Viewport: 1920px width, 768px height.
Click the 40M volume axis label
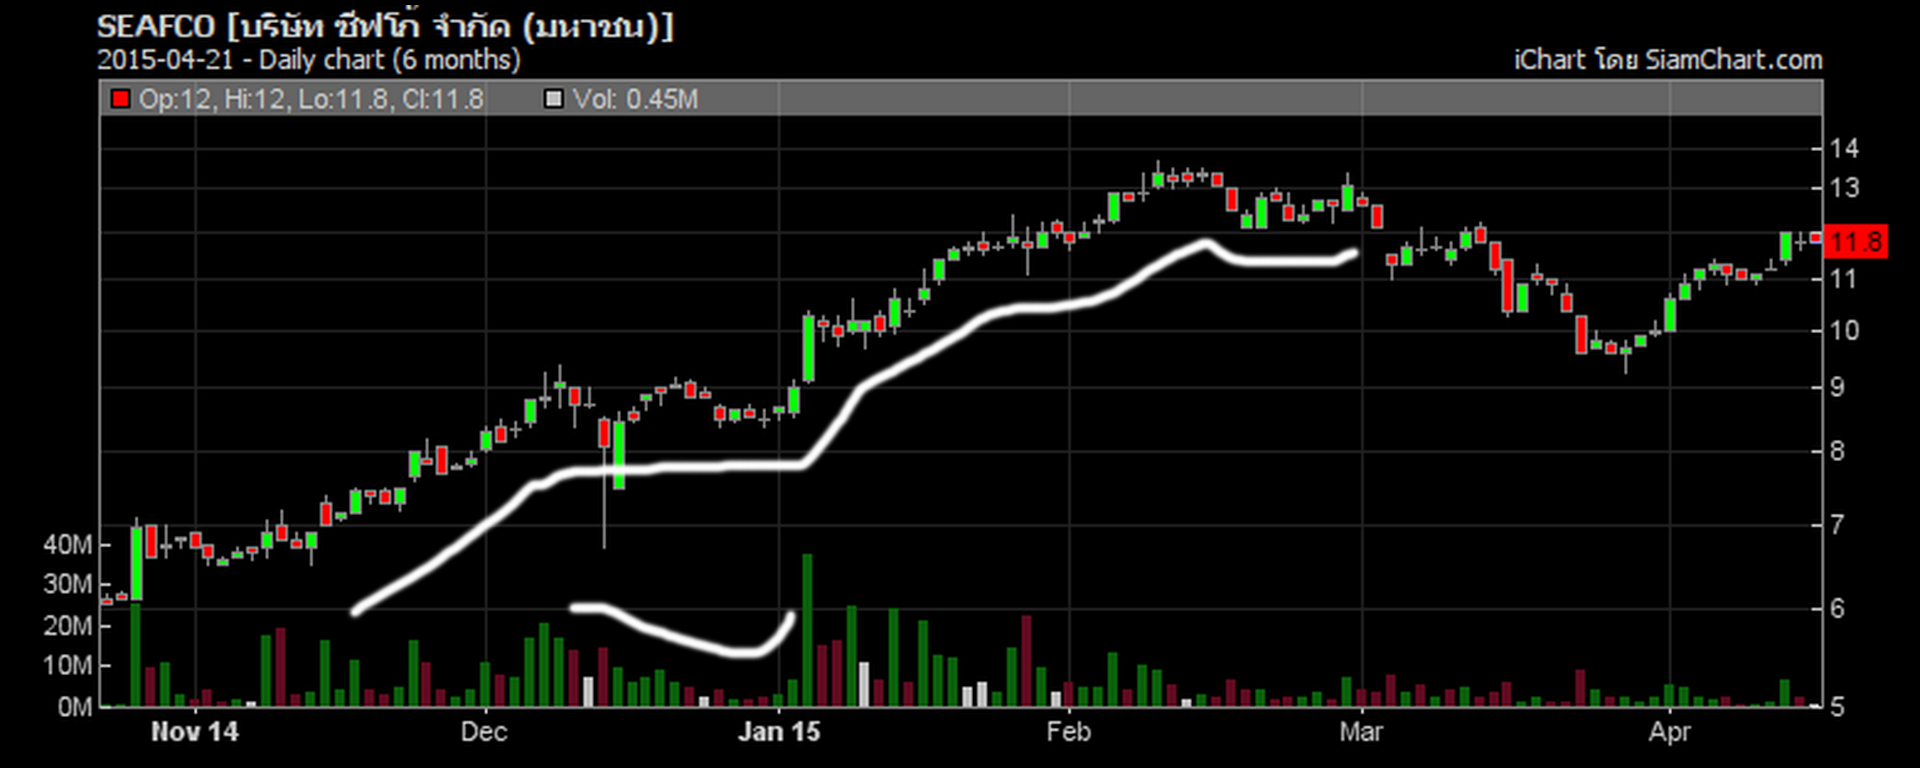(68, 545)
